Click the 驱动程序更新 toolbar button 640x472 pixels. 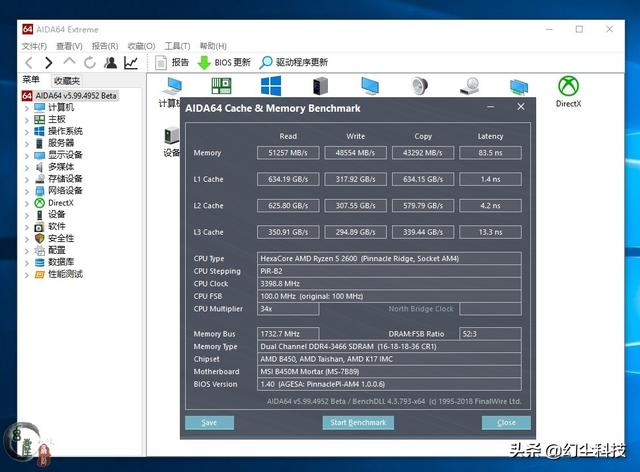pos(294,62)
